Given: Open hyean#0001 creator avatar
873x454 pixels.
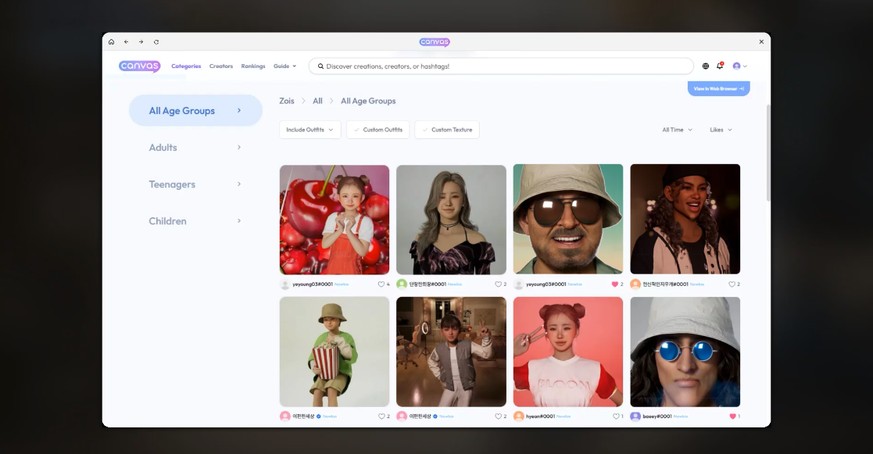Looking at the screenshot, I should (x=518, y=416).
